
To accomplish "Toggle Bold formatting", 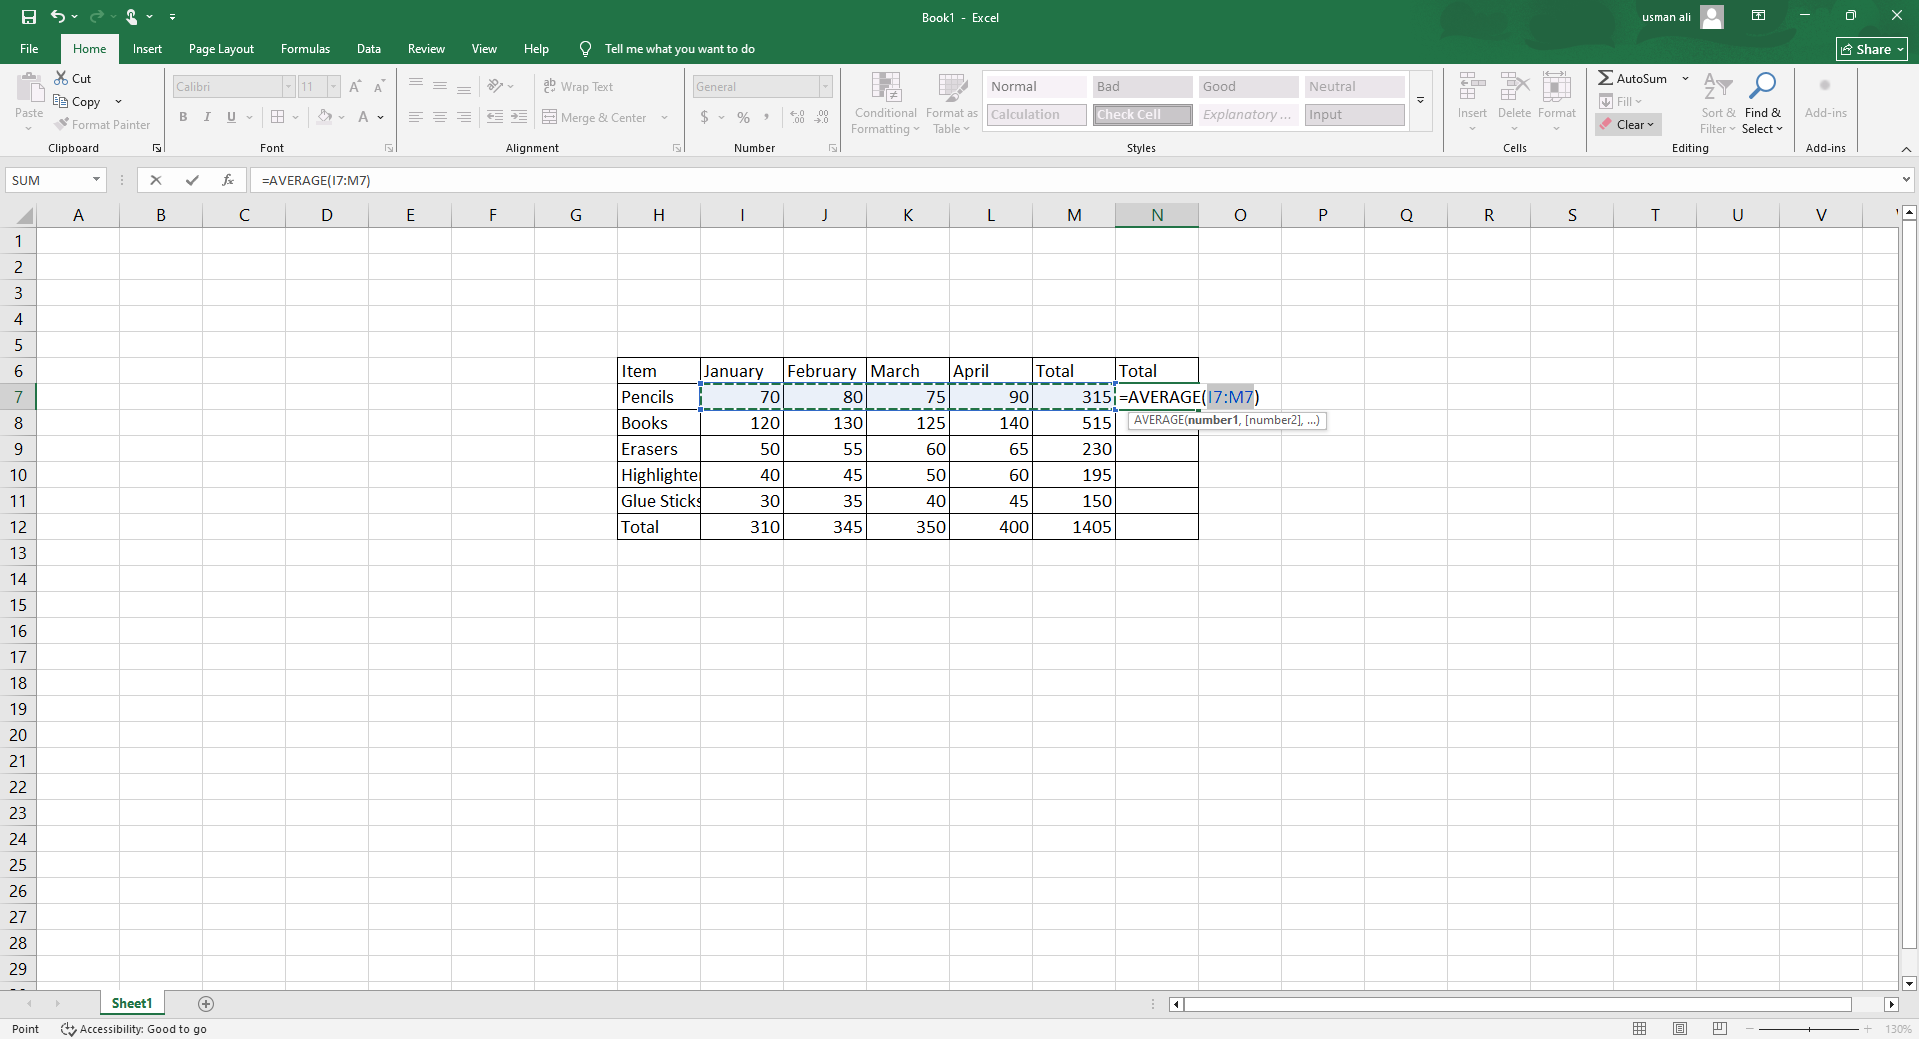I will (183, 117).
